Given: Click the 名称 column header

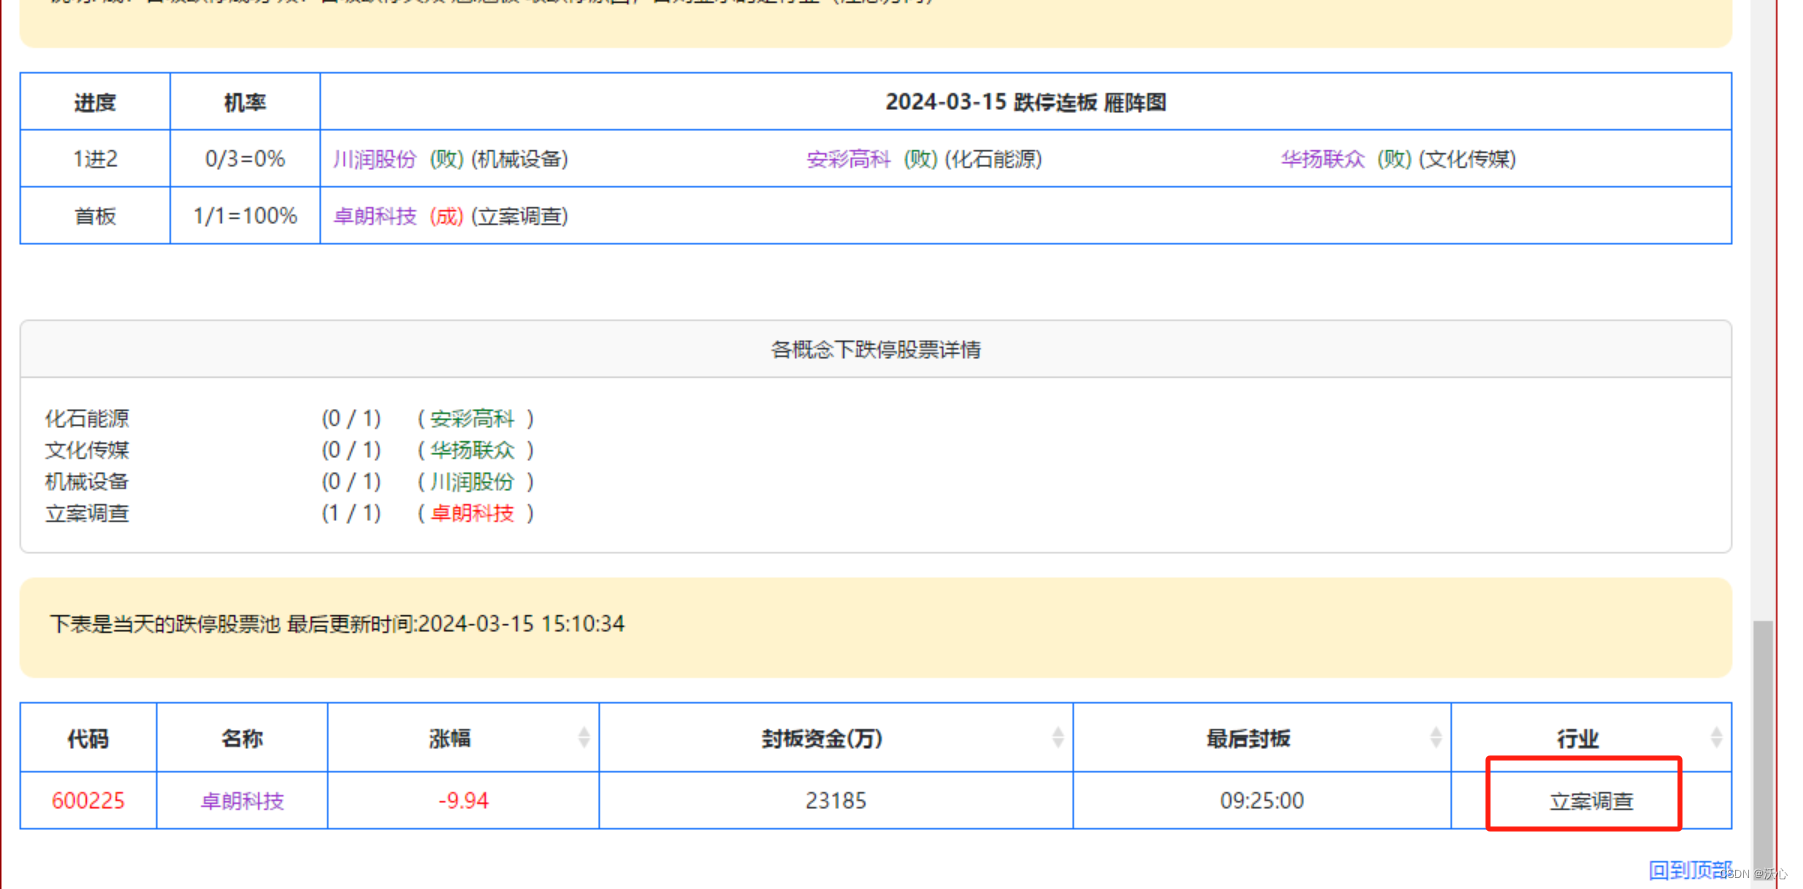Looking at the screenshot, I should 242,738.
